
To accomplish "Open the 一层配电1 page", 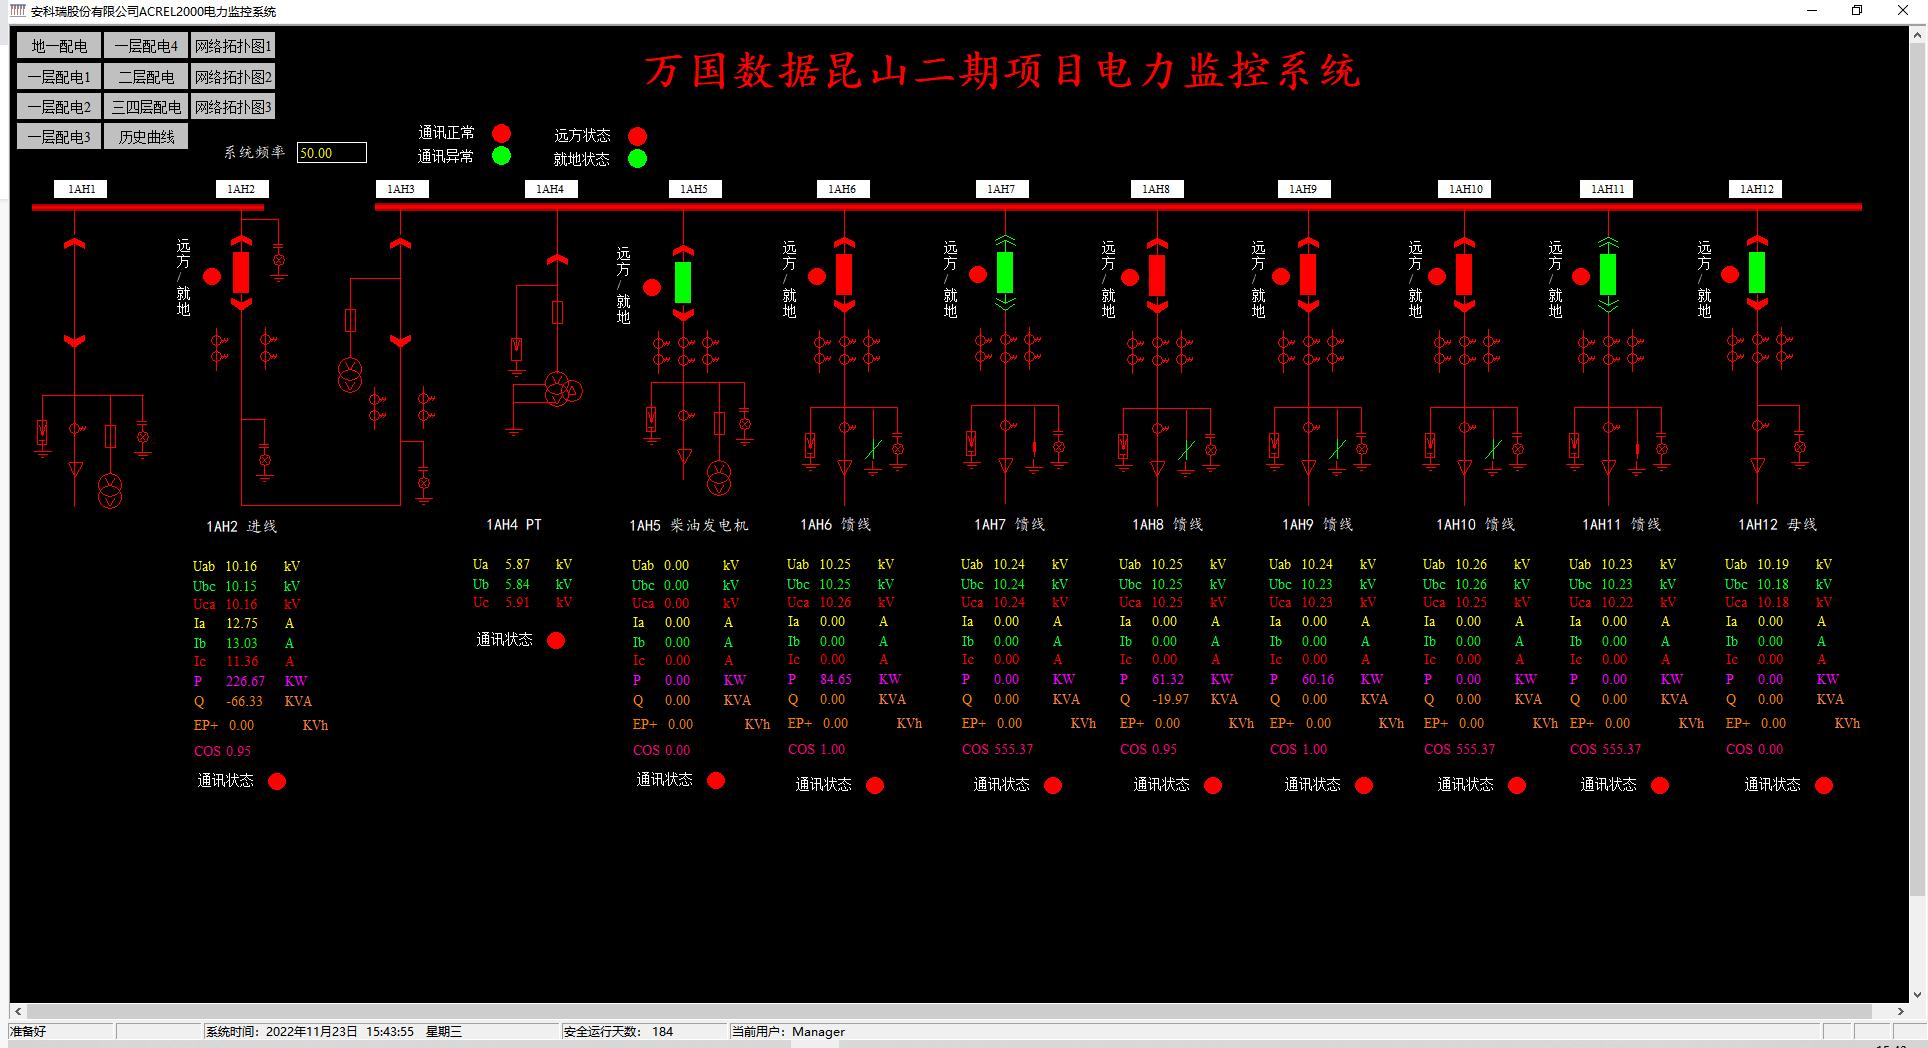I will point(59,77).
